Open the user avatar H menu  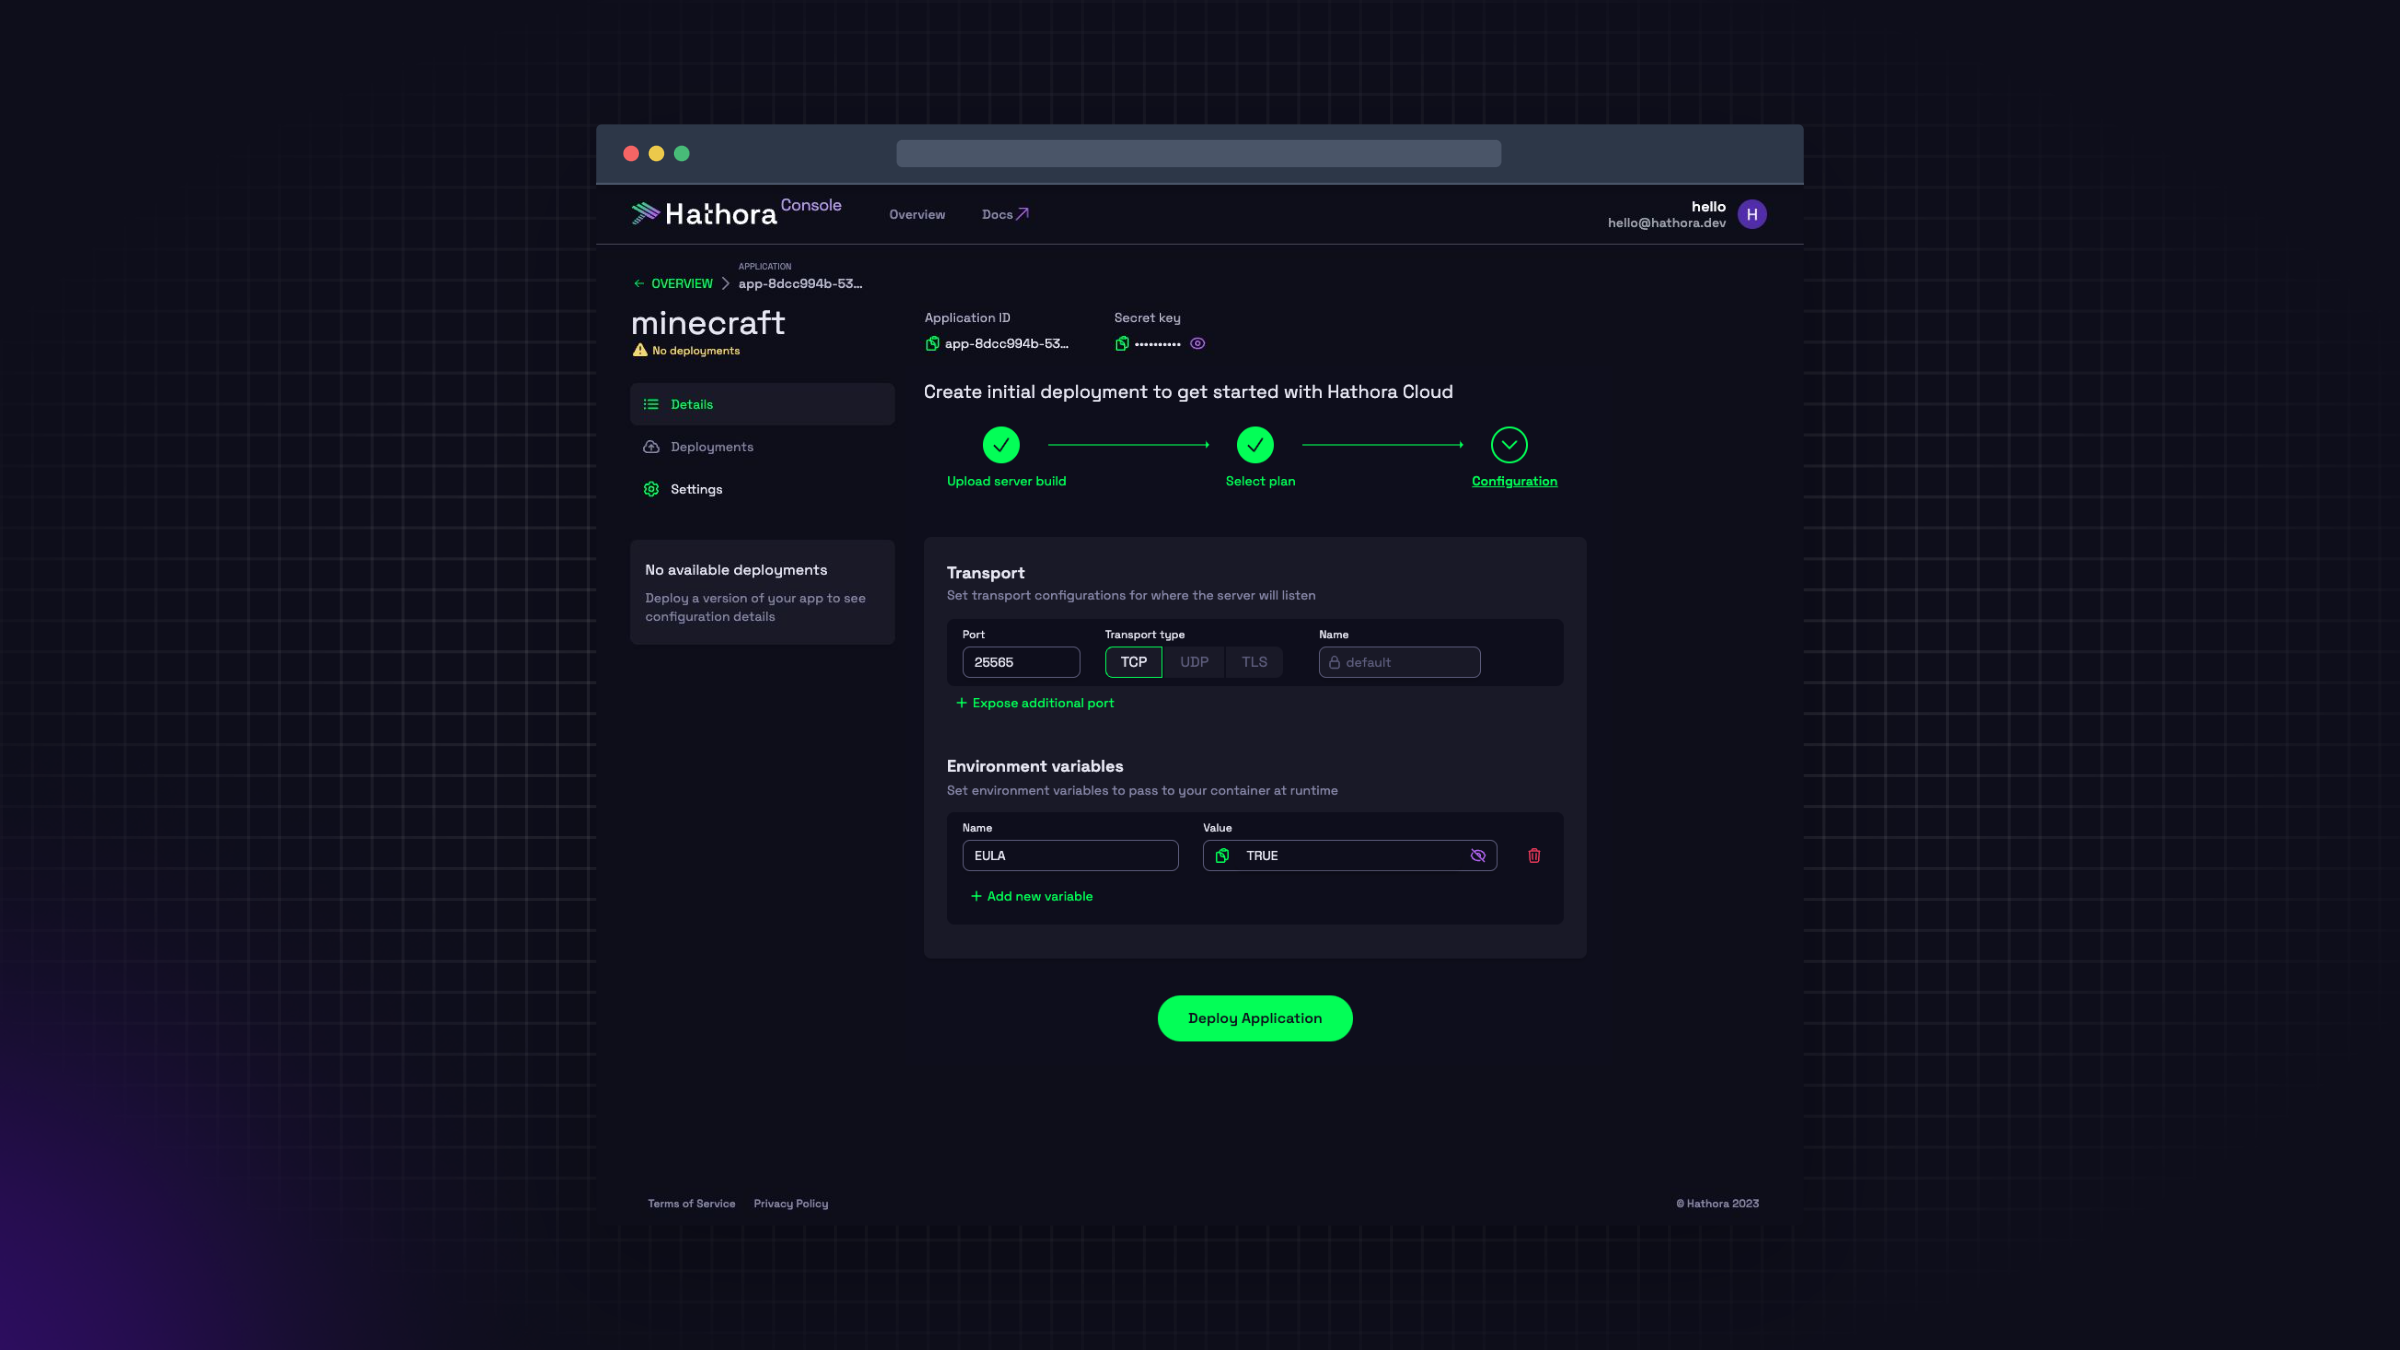(x=1751, y=214)
